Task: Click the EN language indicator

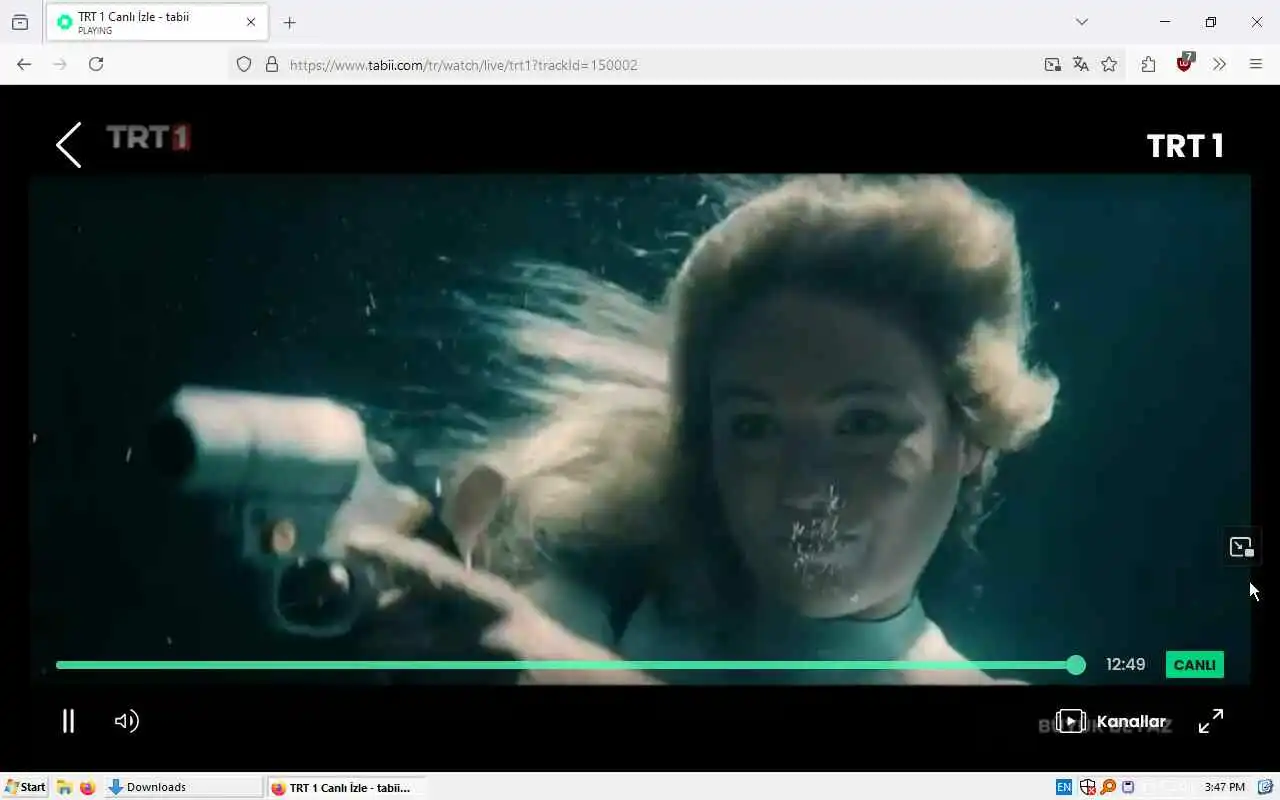Action: [x=1064, y=787]
